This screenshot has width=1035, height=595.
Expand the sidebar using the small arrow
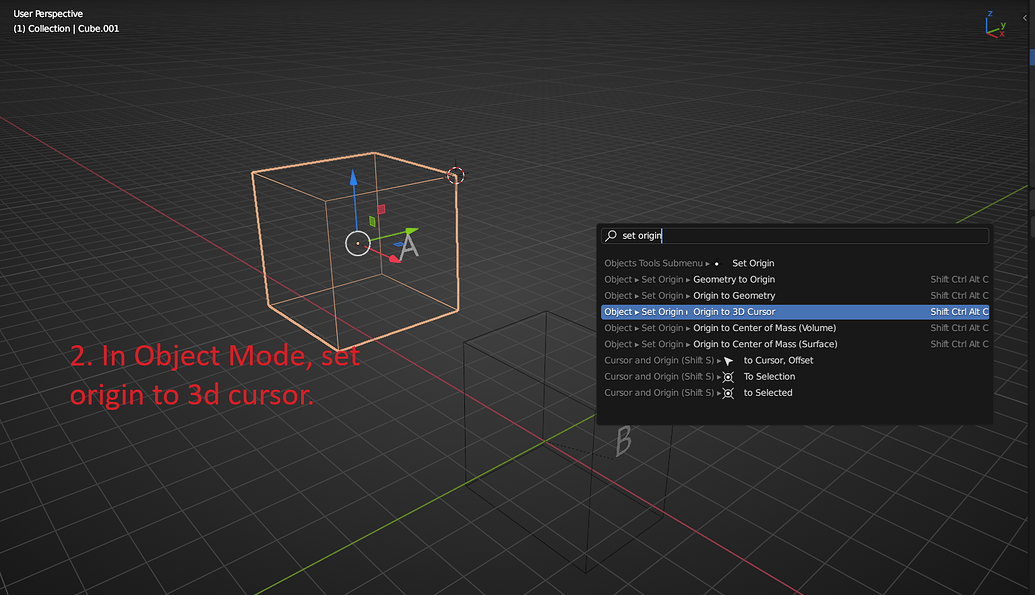pos(1024,18)
